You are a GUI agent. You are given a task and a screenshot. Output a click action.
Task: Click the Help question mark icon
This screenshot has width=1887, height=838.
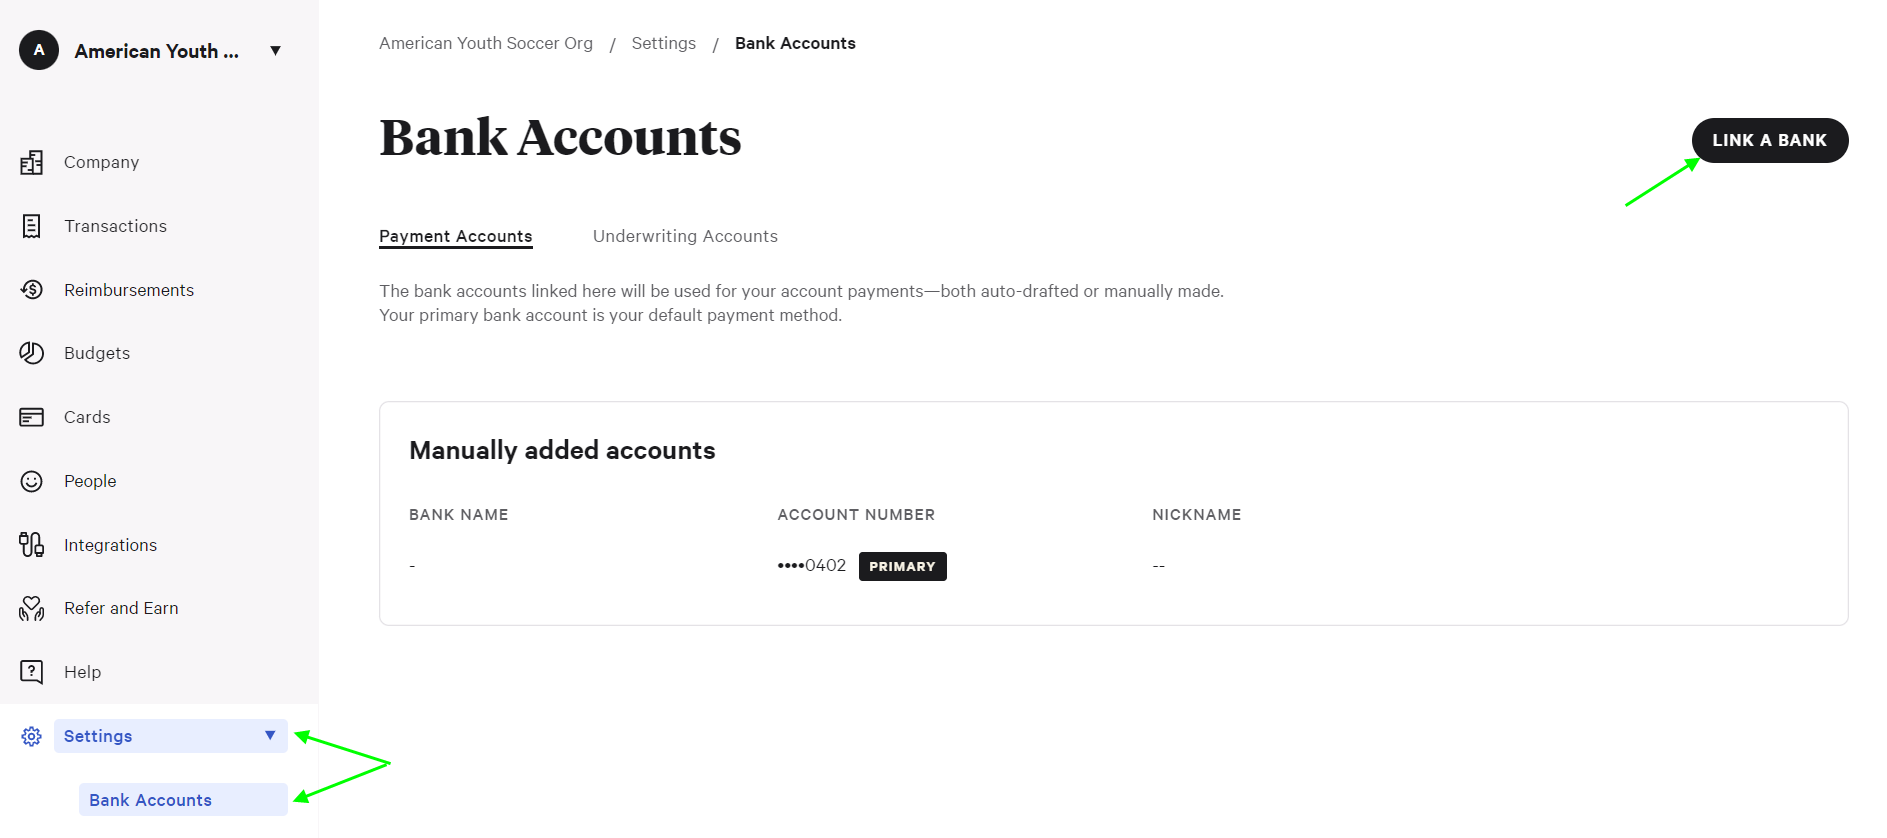(x=32, y=672)
